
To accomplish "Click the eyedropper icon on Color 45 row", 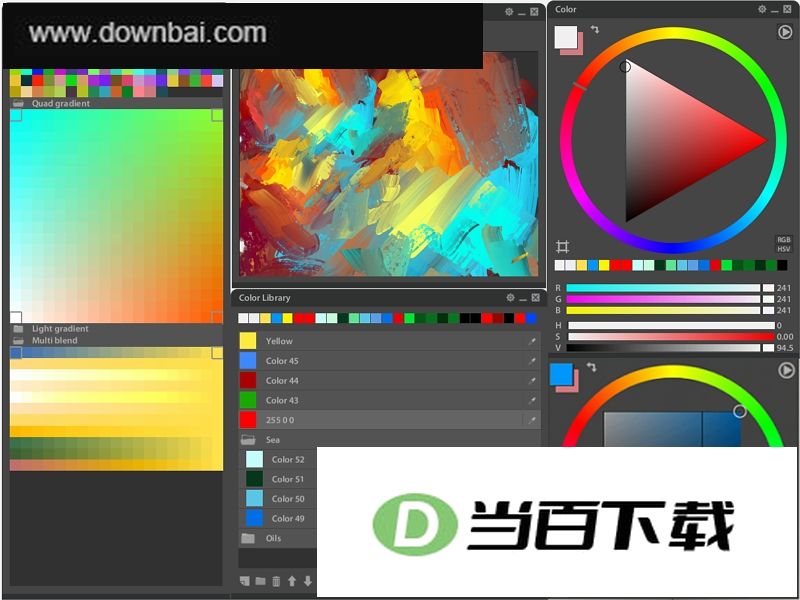I will pyautogui.click(x=532, y=361).
